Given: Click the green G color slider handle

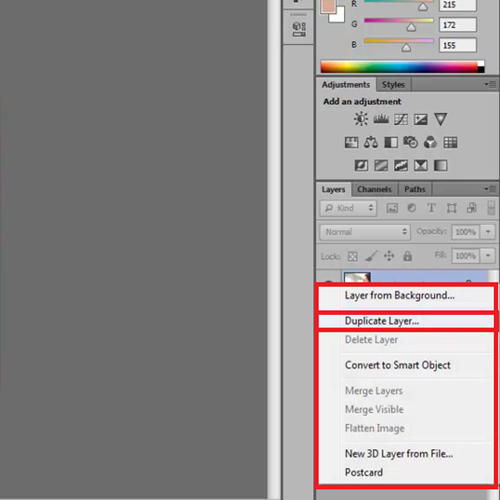Looking at the screenshot, I should point(411,27).
